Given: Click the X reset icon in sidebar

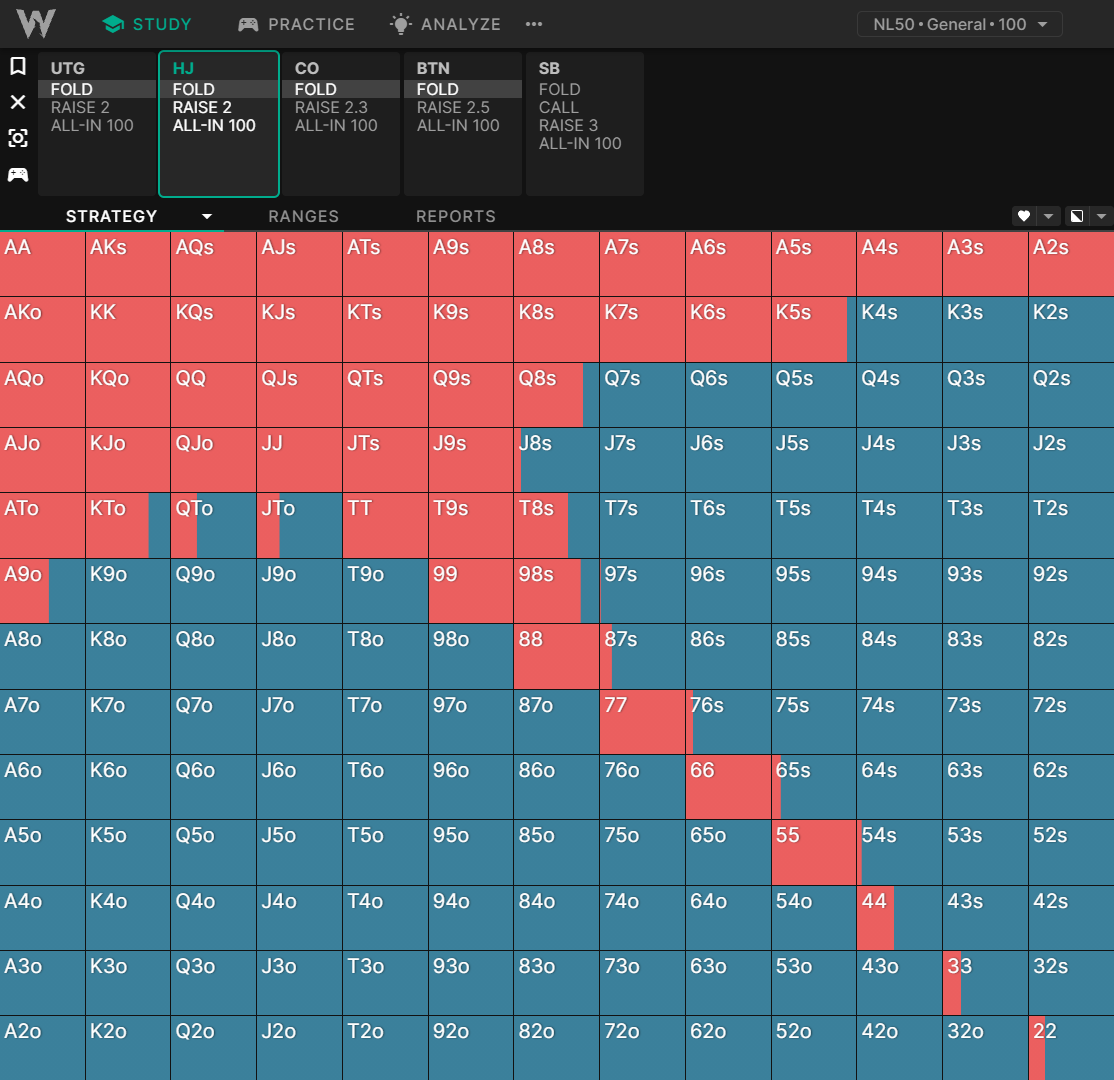Looking at the screenshot, I should 17,102.
